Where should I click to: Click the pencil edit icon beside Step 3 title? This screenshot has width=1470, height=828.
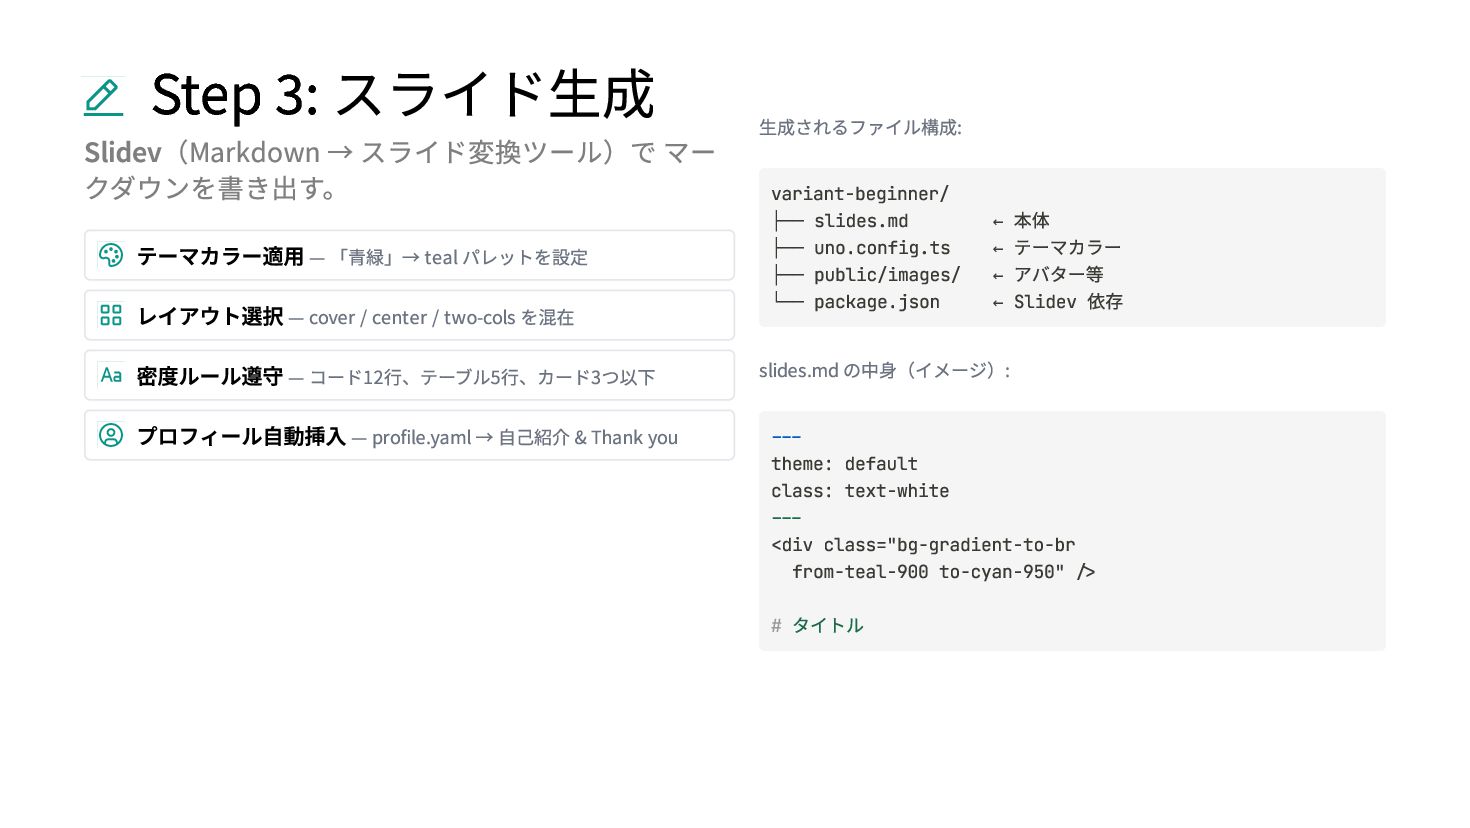click(103, 96)
